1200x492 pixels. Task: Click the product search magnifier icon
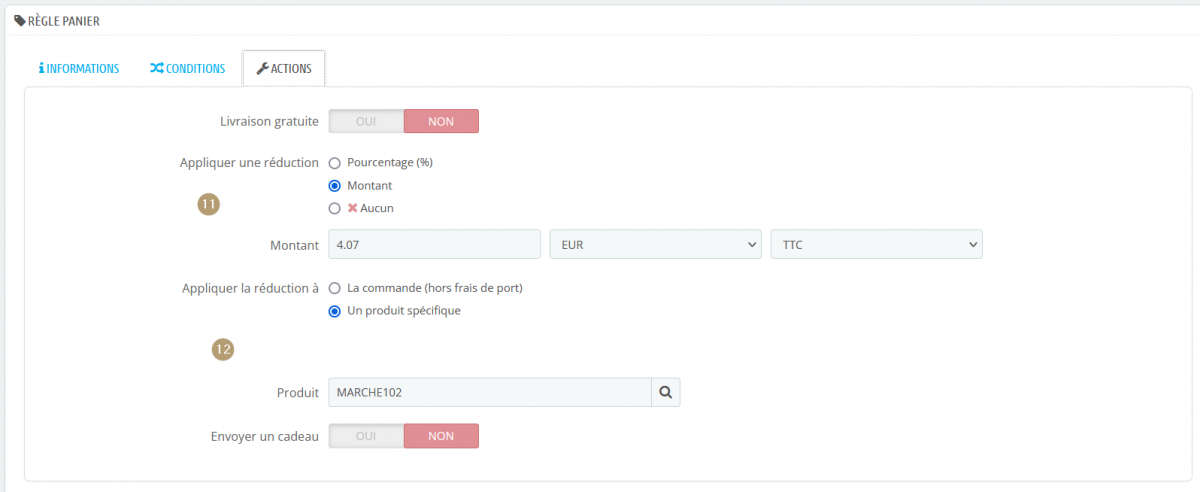point(666,393)
